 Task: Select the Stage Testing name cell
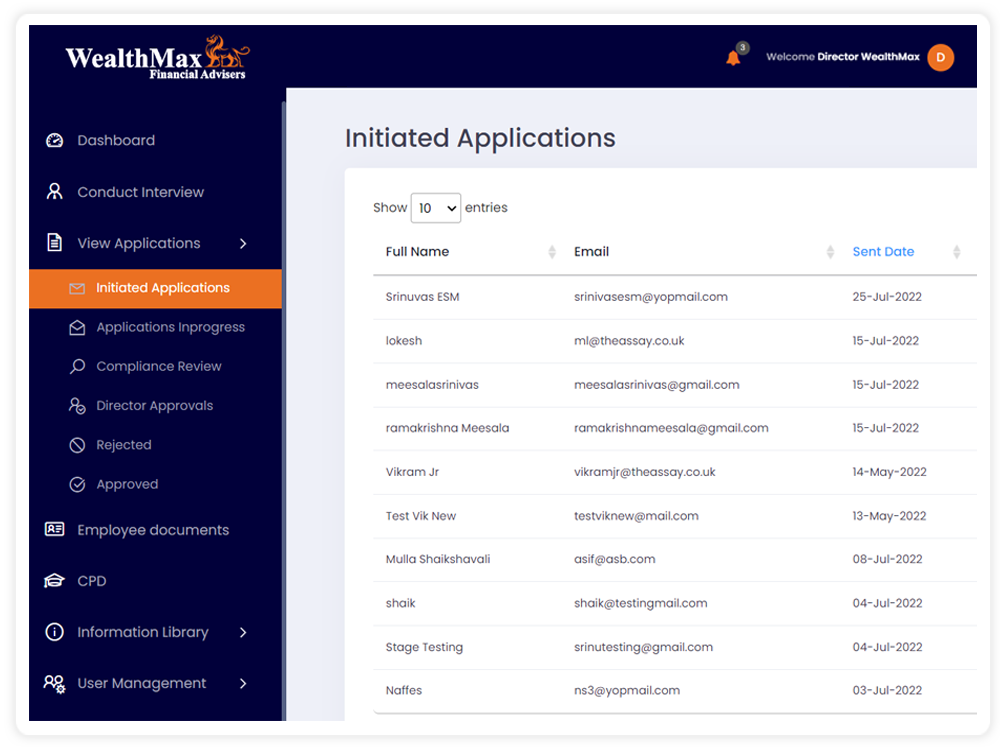424,648
